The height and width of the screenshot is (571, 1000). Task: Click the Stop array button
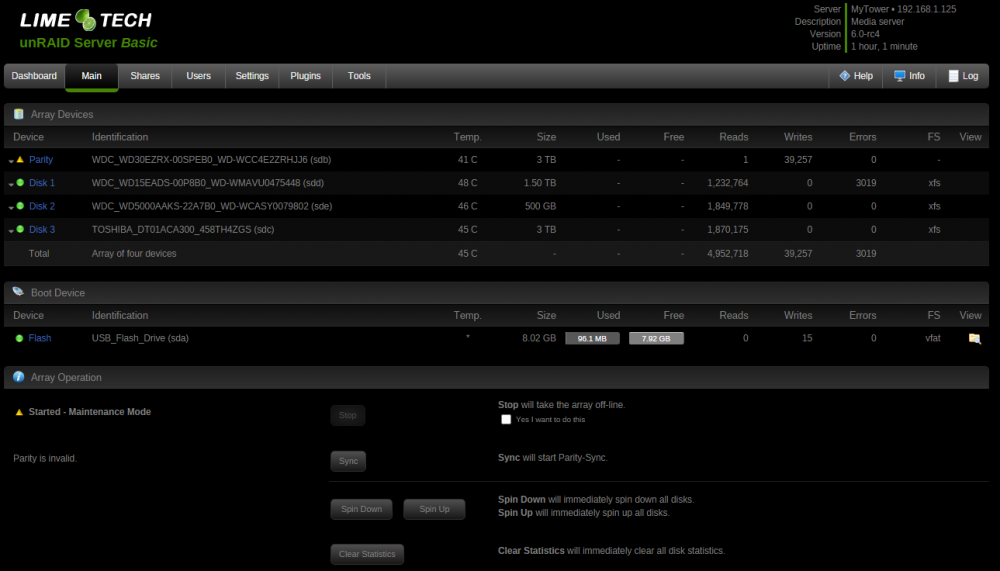(348, 415)
